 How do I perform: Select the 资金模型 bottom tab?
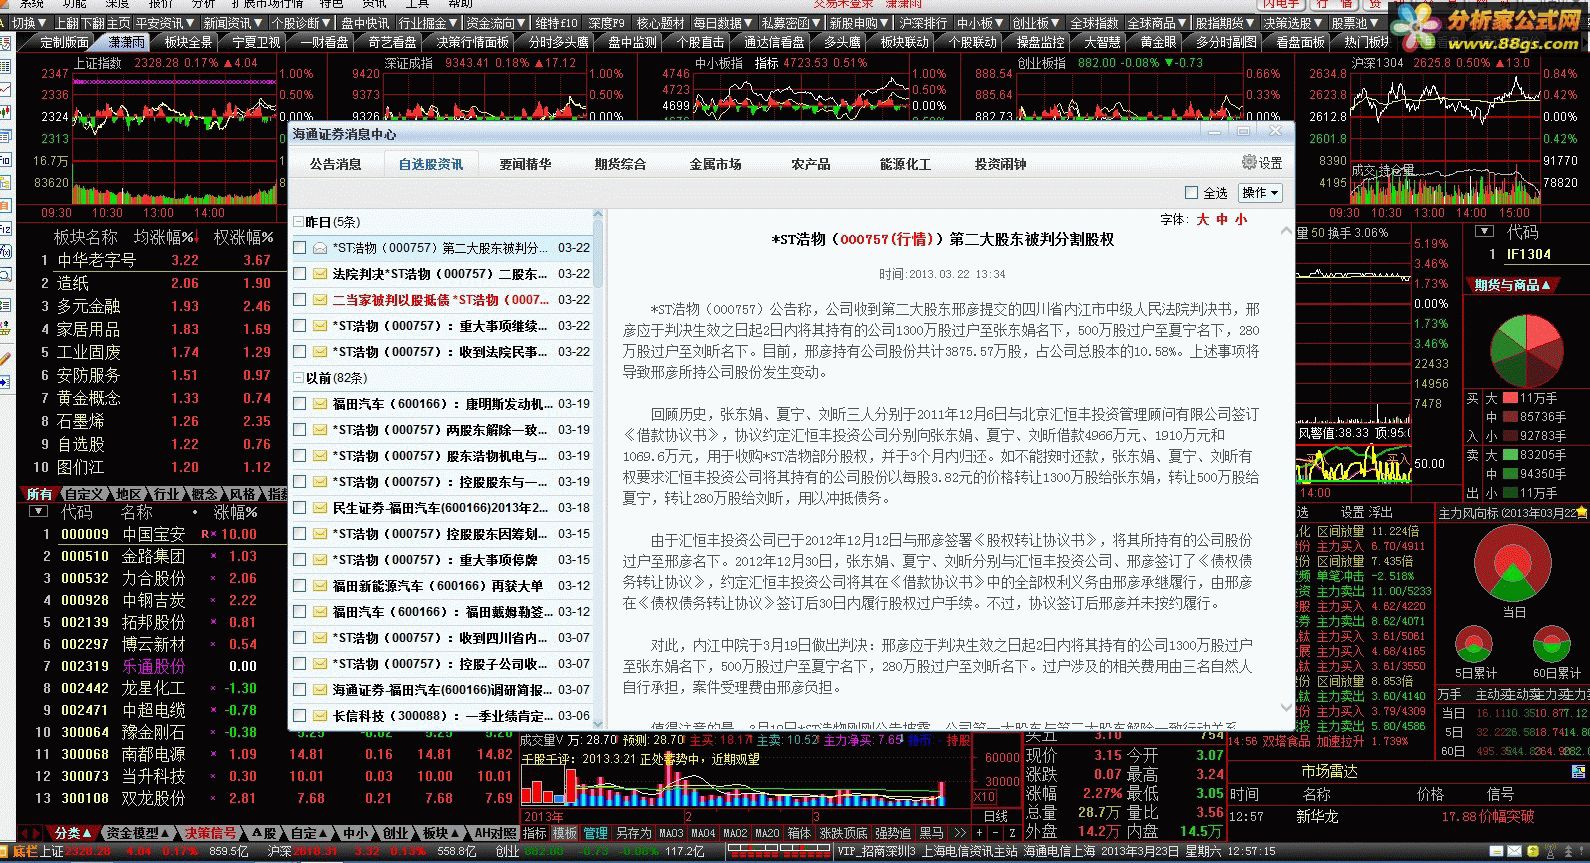coord(138,832)
